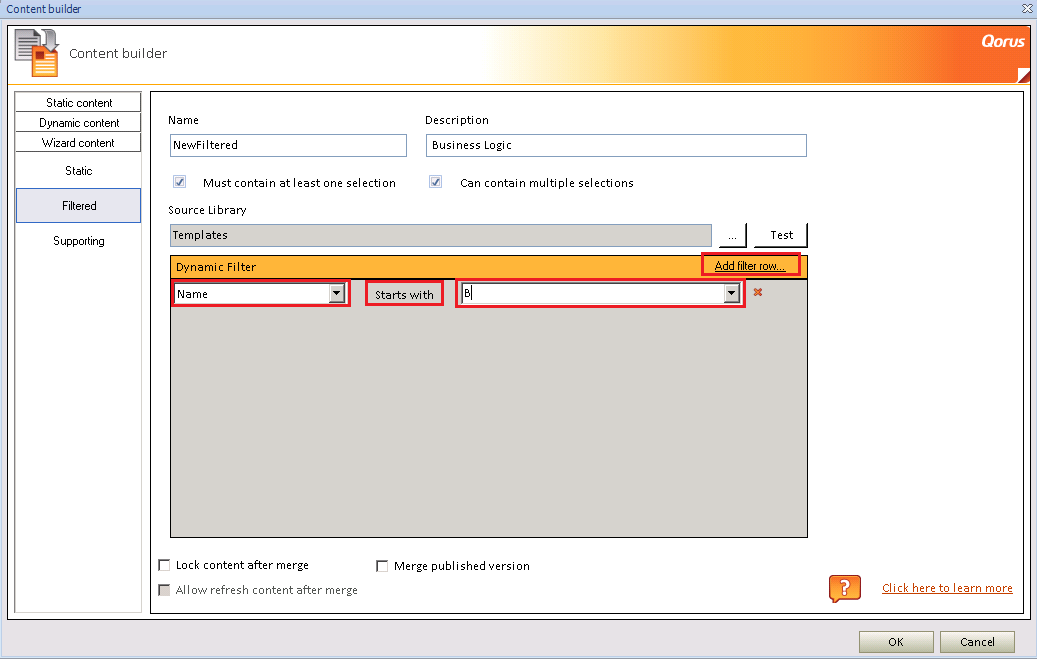
Task: Enable Merge published version
Action: 382,566
